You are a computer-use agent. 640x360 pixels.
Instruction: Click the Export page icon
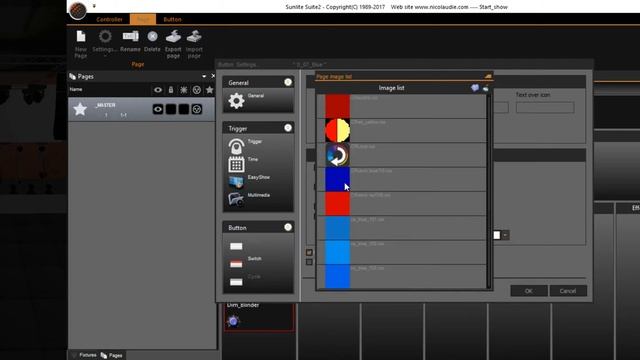pos(173,36)
